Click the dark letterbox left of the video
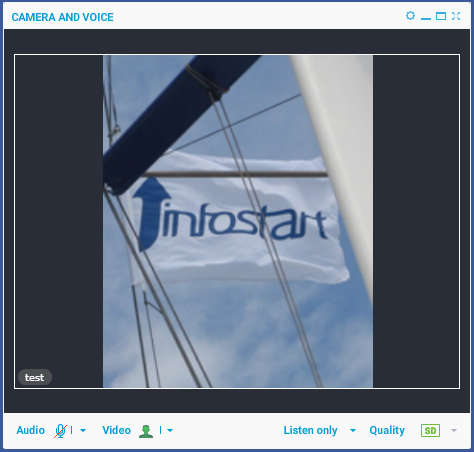474x452 pixels. pos(59,207)
